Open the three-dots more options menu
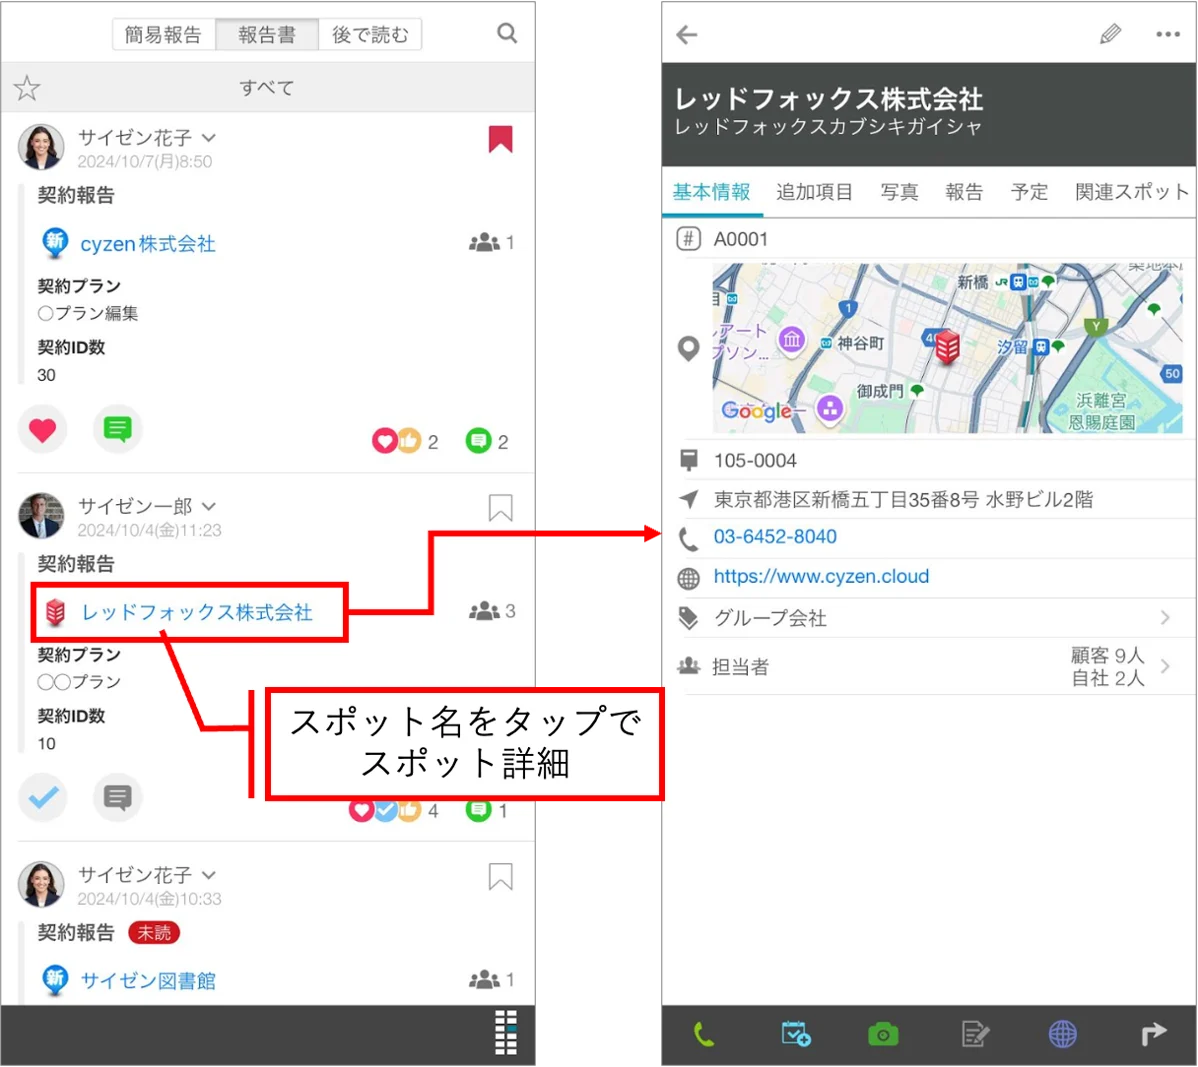 coord(1167,34)
